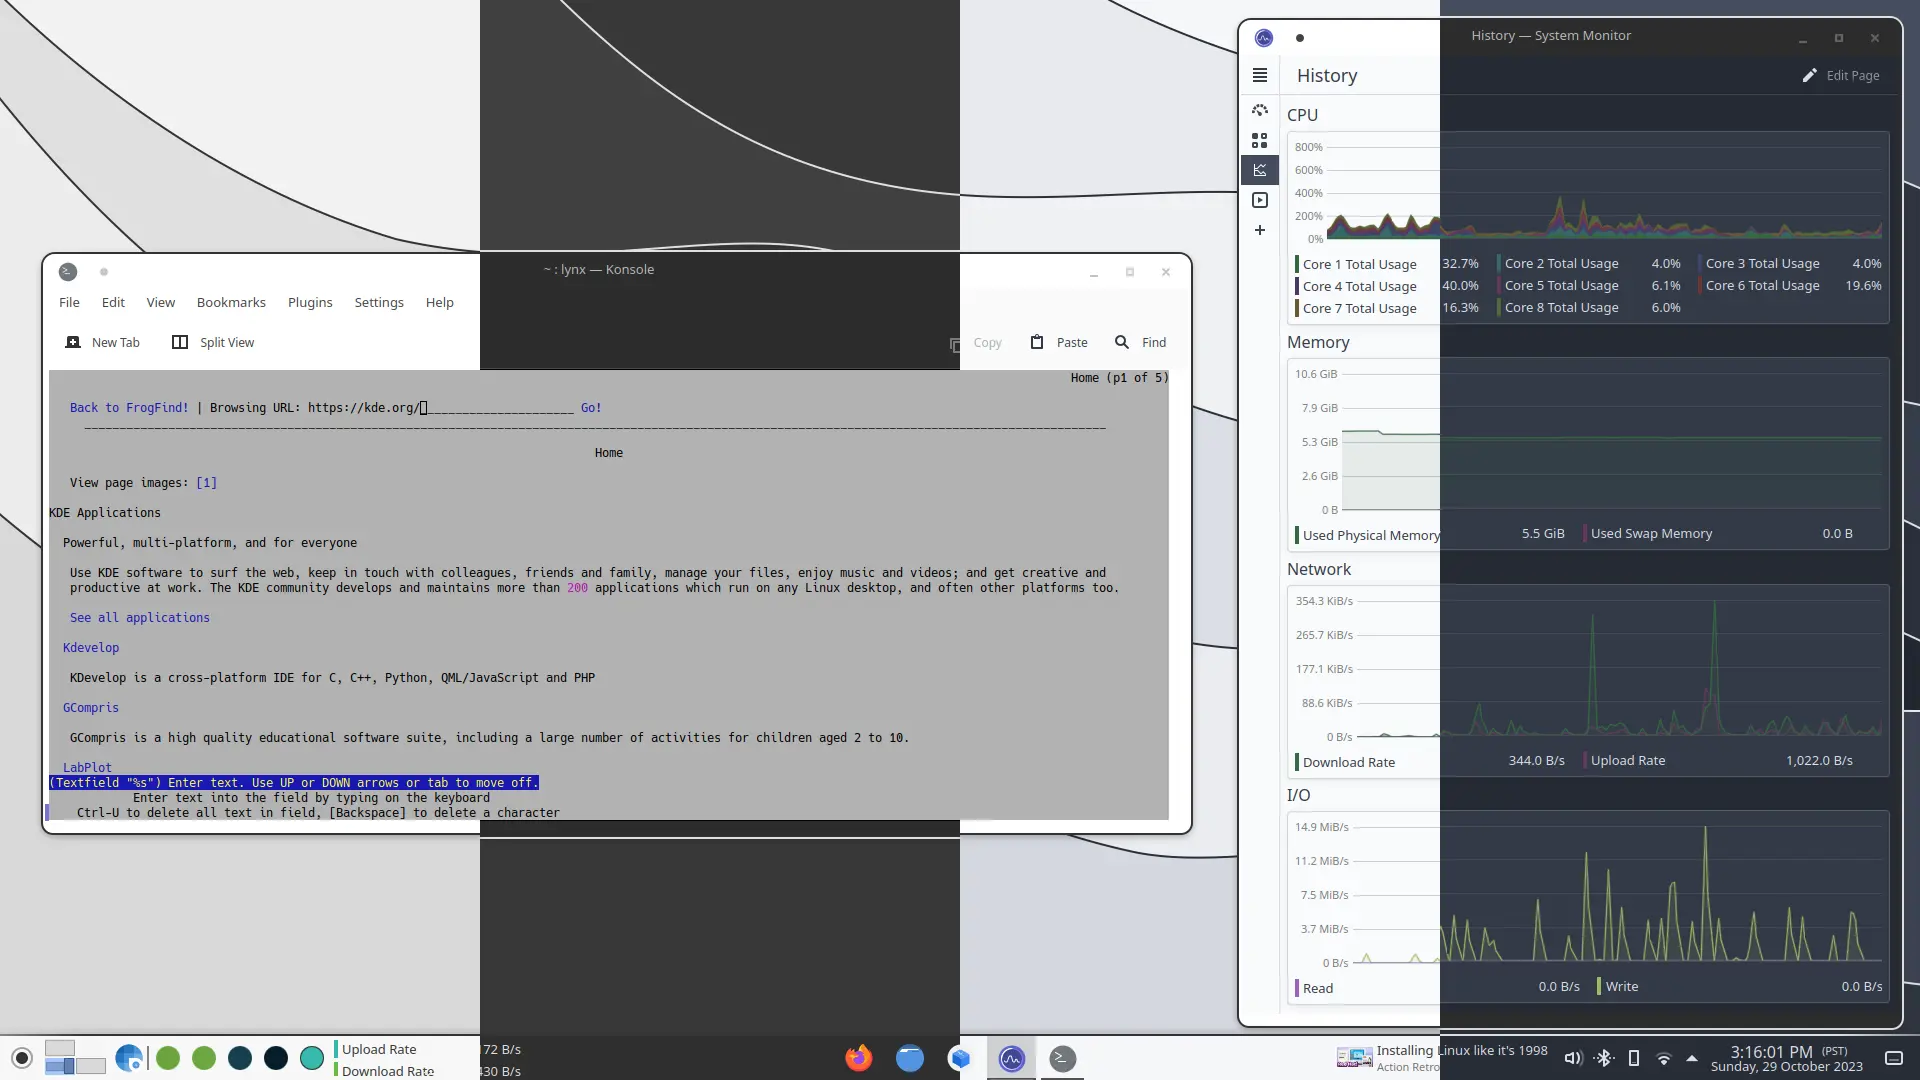
Task: Click the Browsing URL text field
Action: click(441, 408)
